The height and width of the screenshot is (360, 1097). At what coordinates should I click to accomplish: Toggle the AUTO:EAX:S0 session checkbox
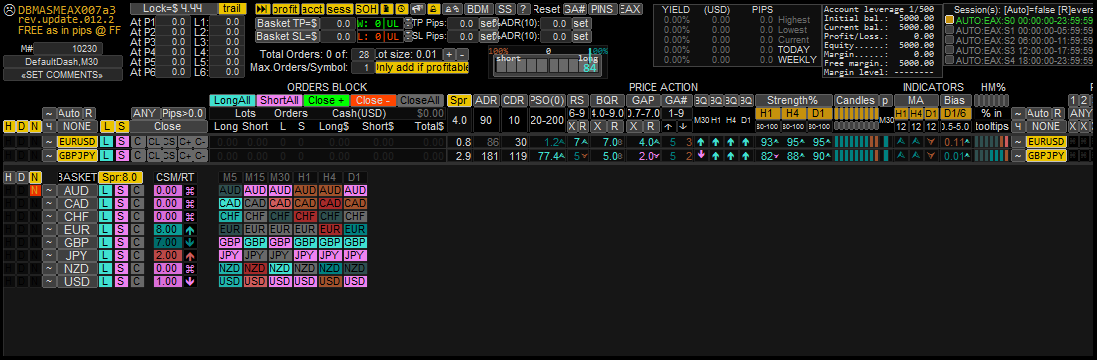949,20
